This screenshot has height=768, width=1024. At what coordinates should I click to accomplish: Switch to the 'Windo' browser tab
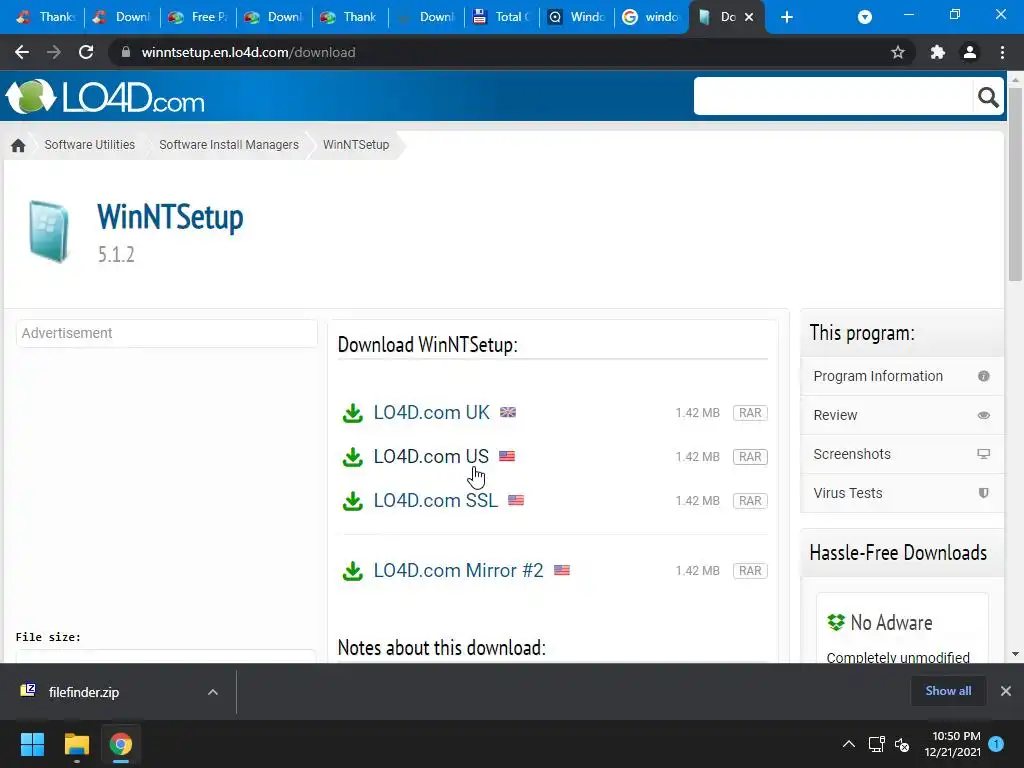tap(577, 17)
